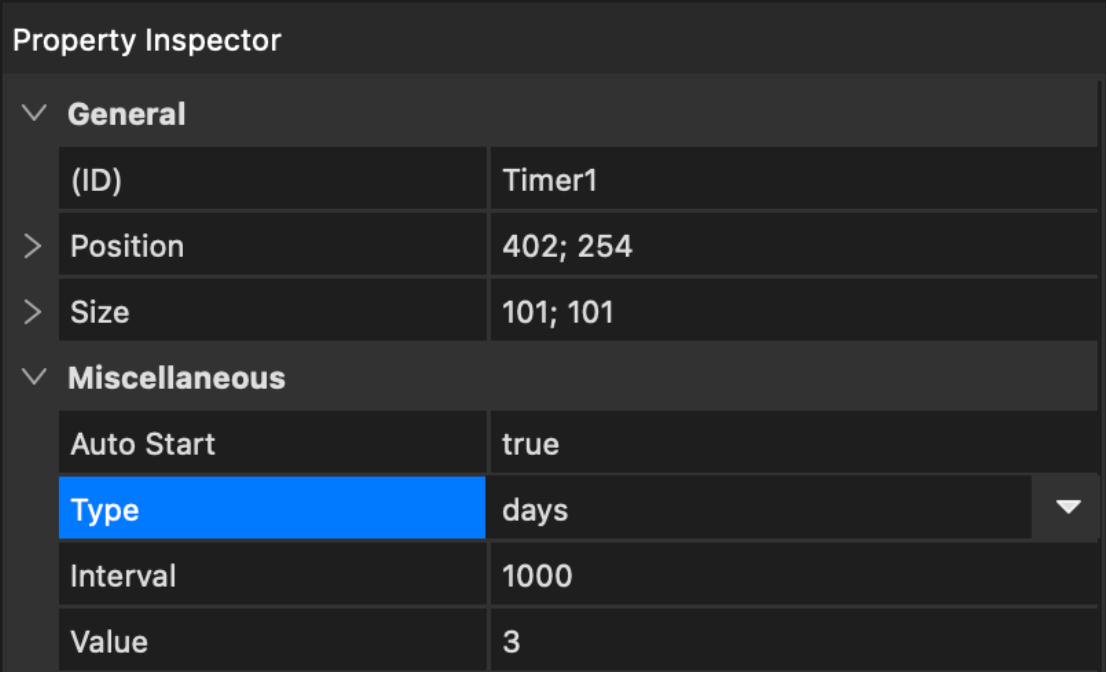Collapse the Miscellaneous section chevron
1107x673 pixels.
point(35,377)
